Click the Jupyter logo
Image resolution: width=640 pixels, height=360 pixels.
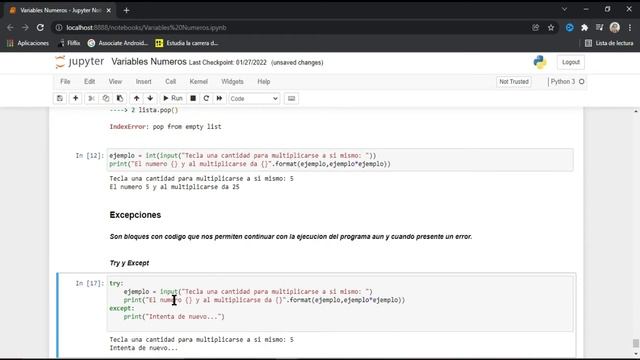[80, 62]
